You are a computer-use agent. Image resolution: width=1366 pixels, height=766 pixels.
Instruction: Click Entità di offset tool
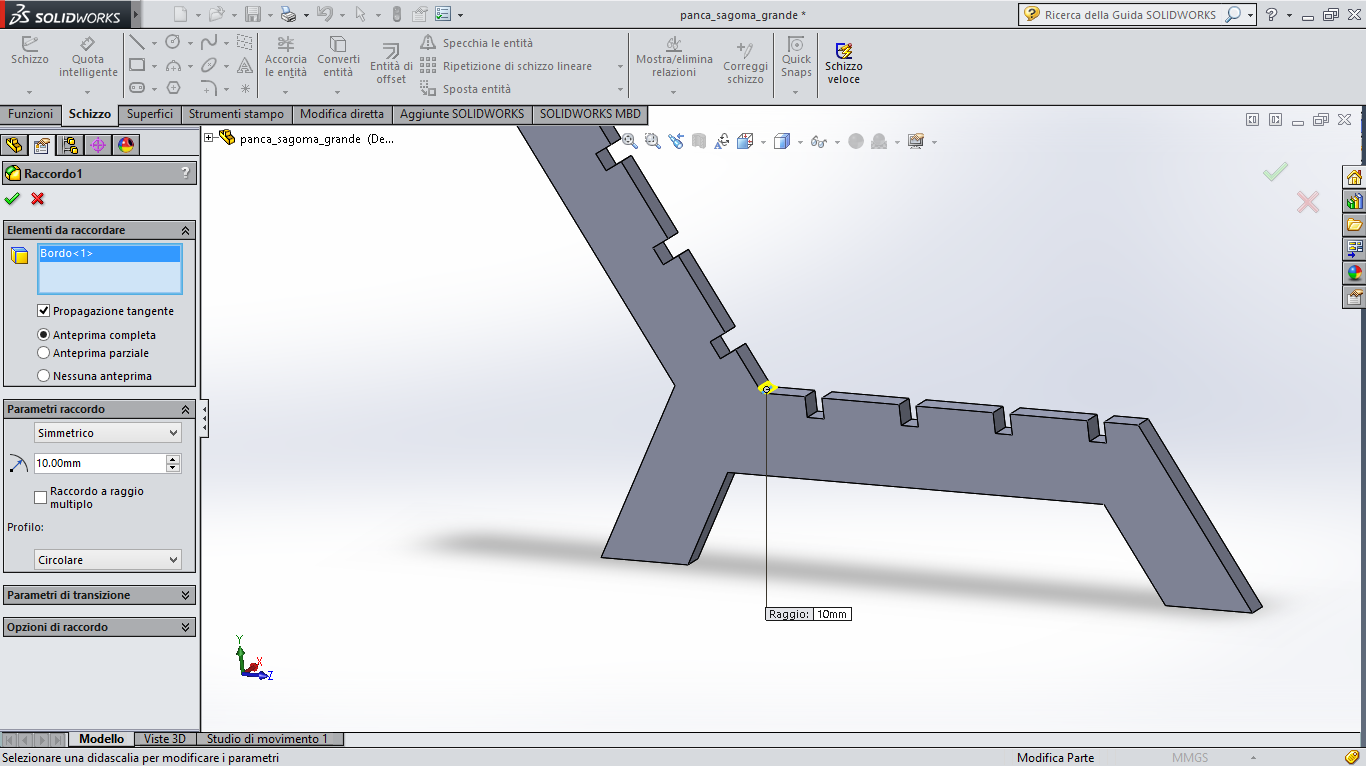click(x=391, y=64)
